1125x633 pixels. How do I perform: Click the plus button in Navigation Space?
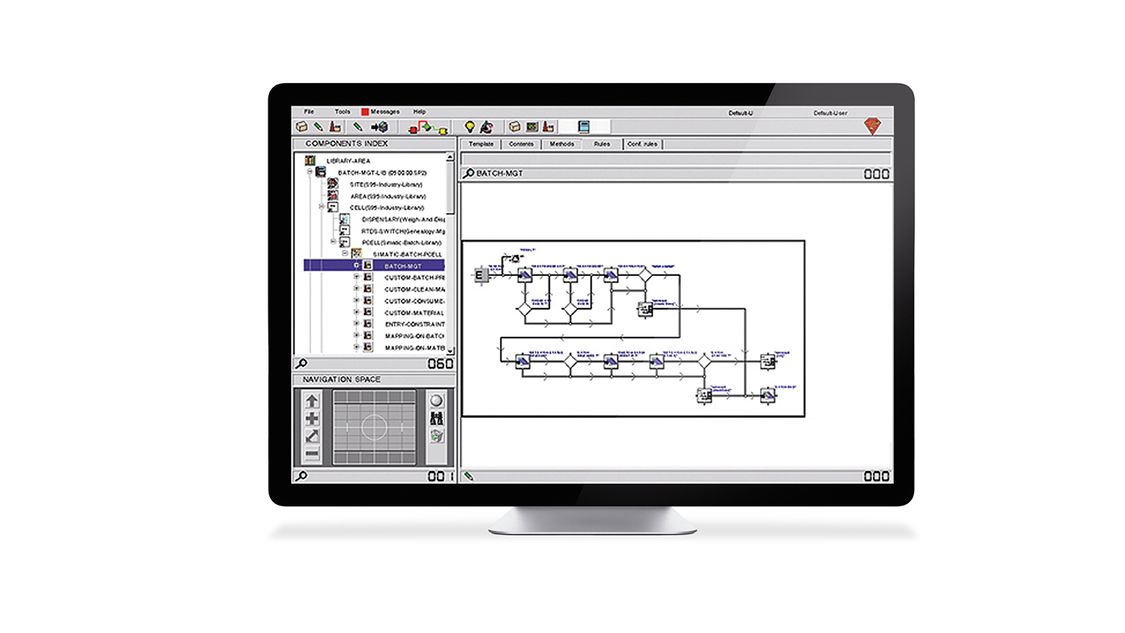click(312, 418)
